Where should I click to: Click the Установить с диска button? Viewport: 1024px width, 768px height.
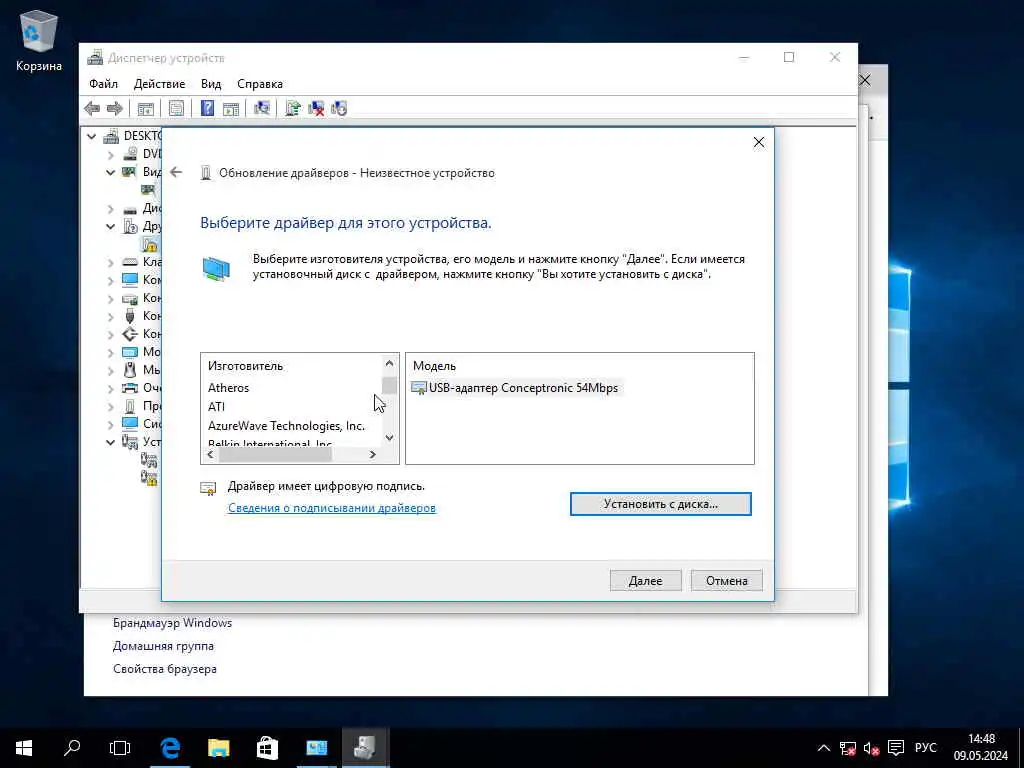point(660,504)
